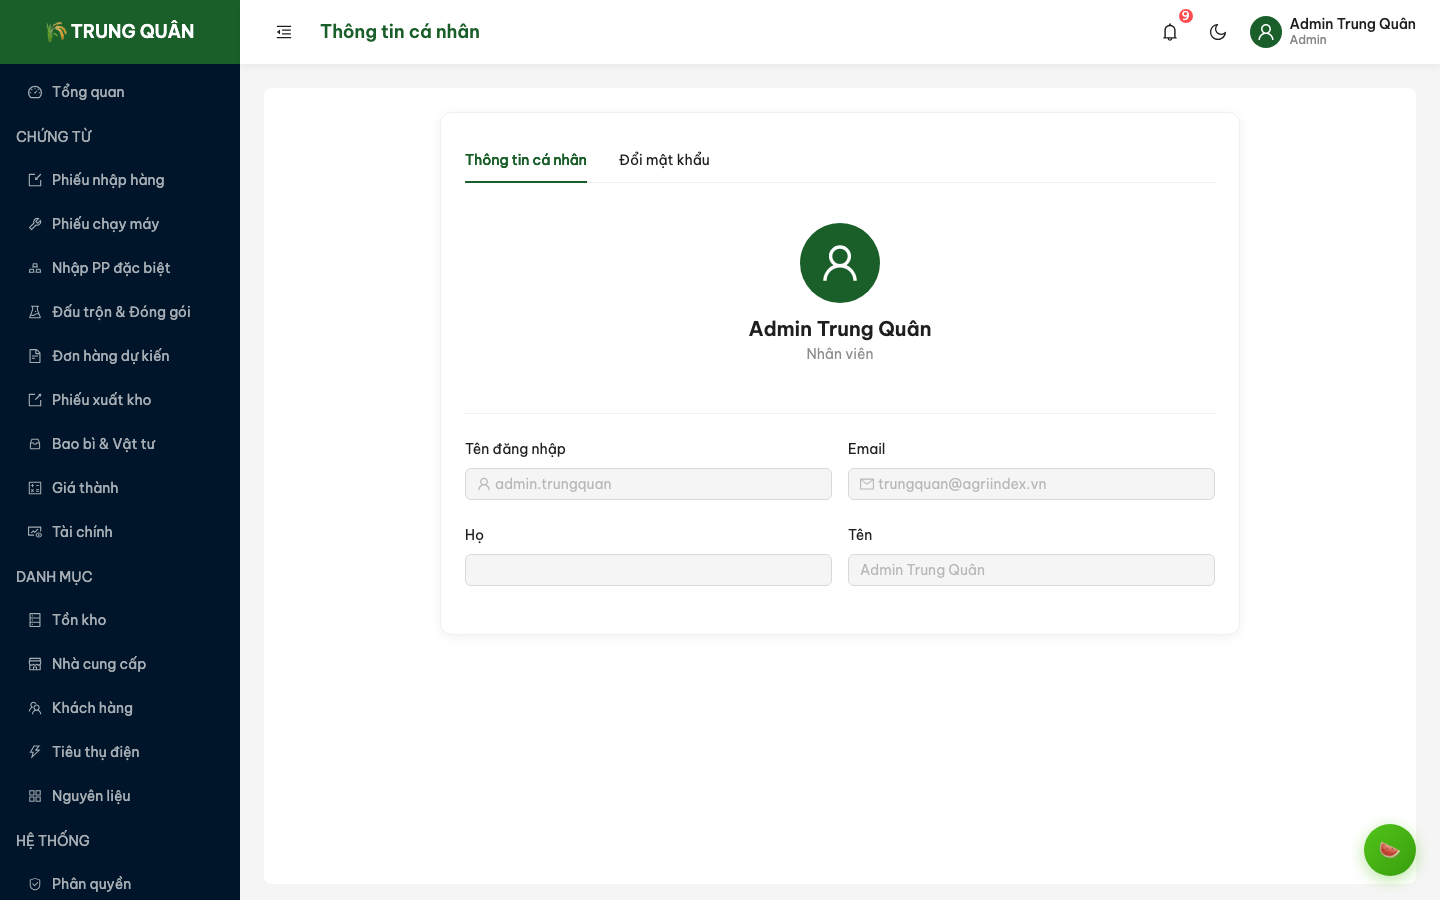Navigate to Đấu trộn & Đóng gói
The width and height of the screenshot is (1440, 900).
click(121, 312)
